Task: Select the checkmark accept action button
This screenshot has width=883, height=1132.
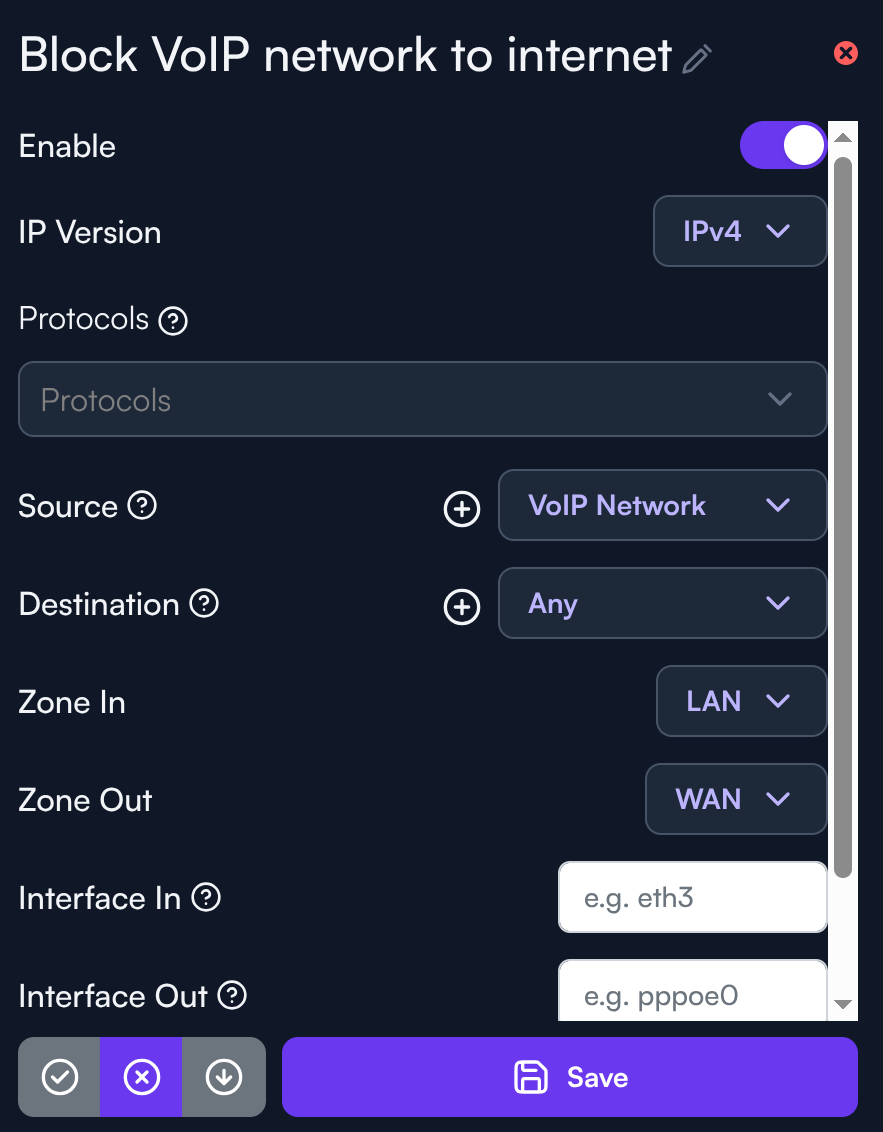Action: [60, 1077]
